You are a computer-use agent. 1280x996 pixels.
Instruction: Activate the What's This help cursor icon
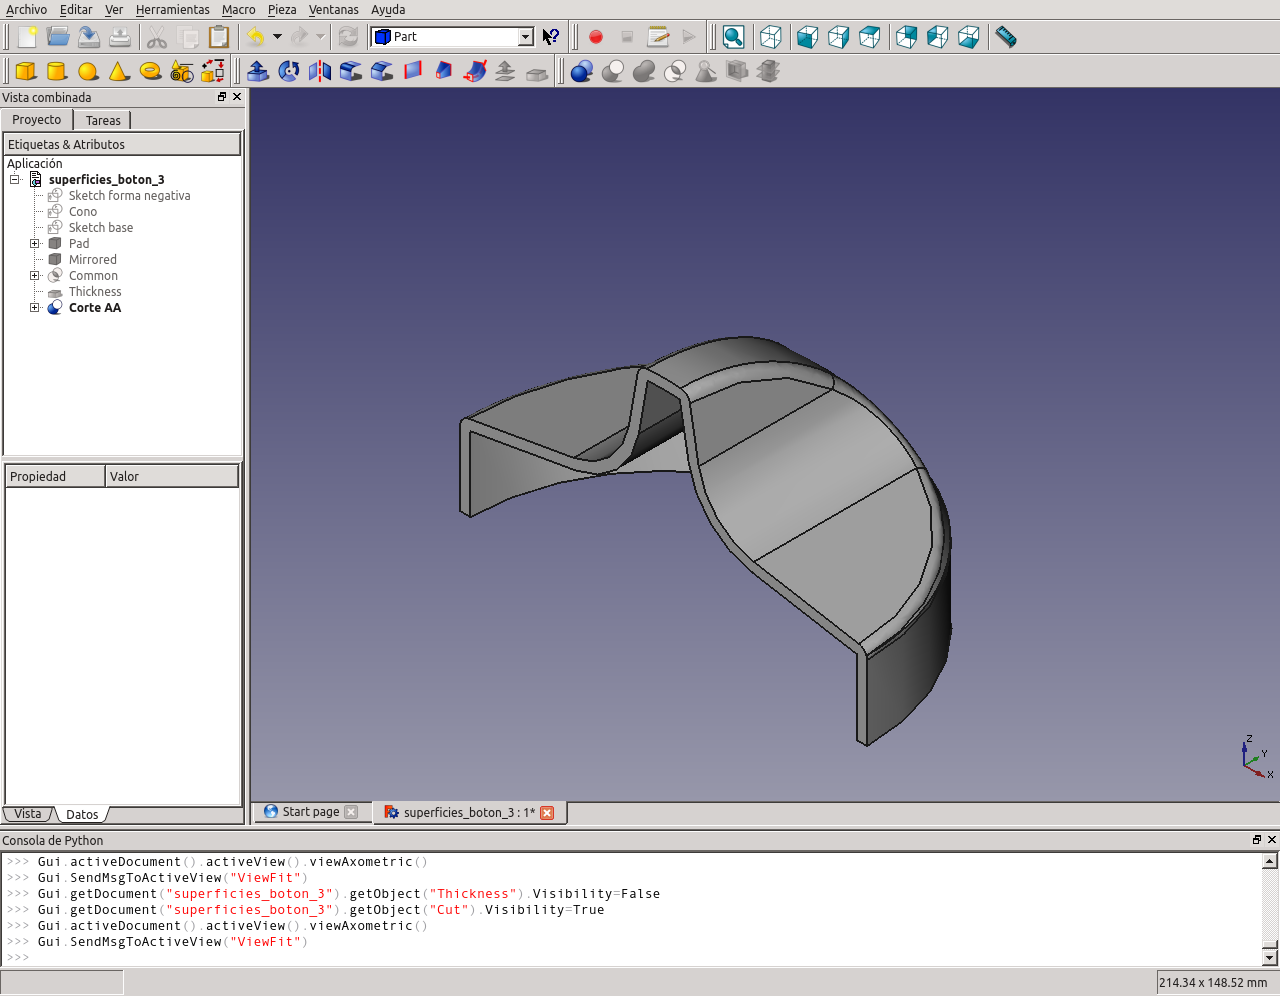point(551,37)
